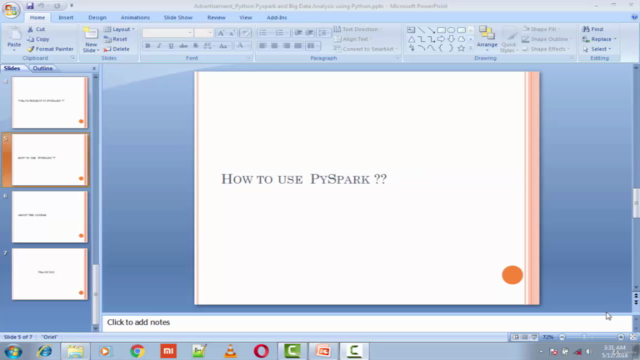The image size is (640, 360).
Task: Cut the selection
Action: click(x=36, y=29)
